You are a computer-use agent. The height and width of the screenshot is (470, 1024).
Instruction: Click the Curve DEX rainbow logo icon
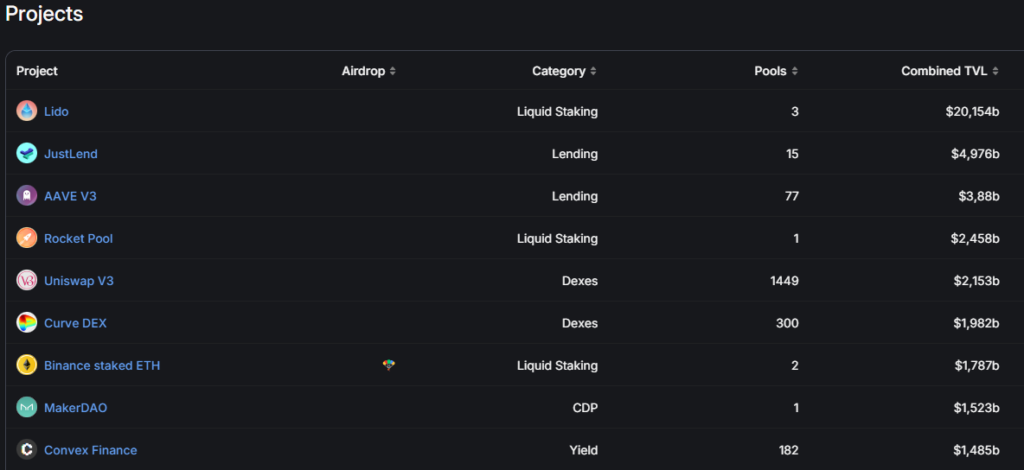tap(27, 323)
